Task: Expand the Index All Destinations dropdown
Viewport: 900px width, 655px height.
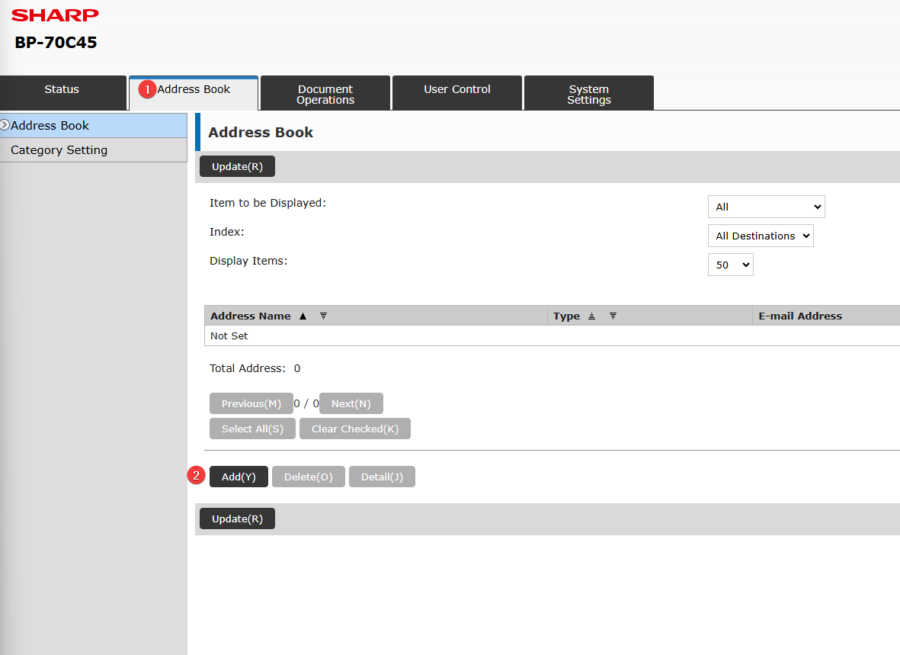Action: point(760,236)
